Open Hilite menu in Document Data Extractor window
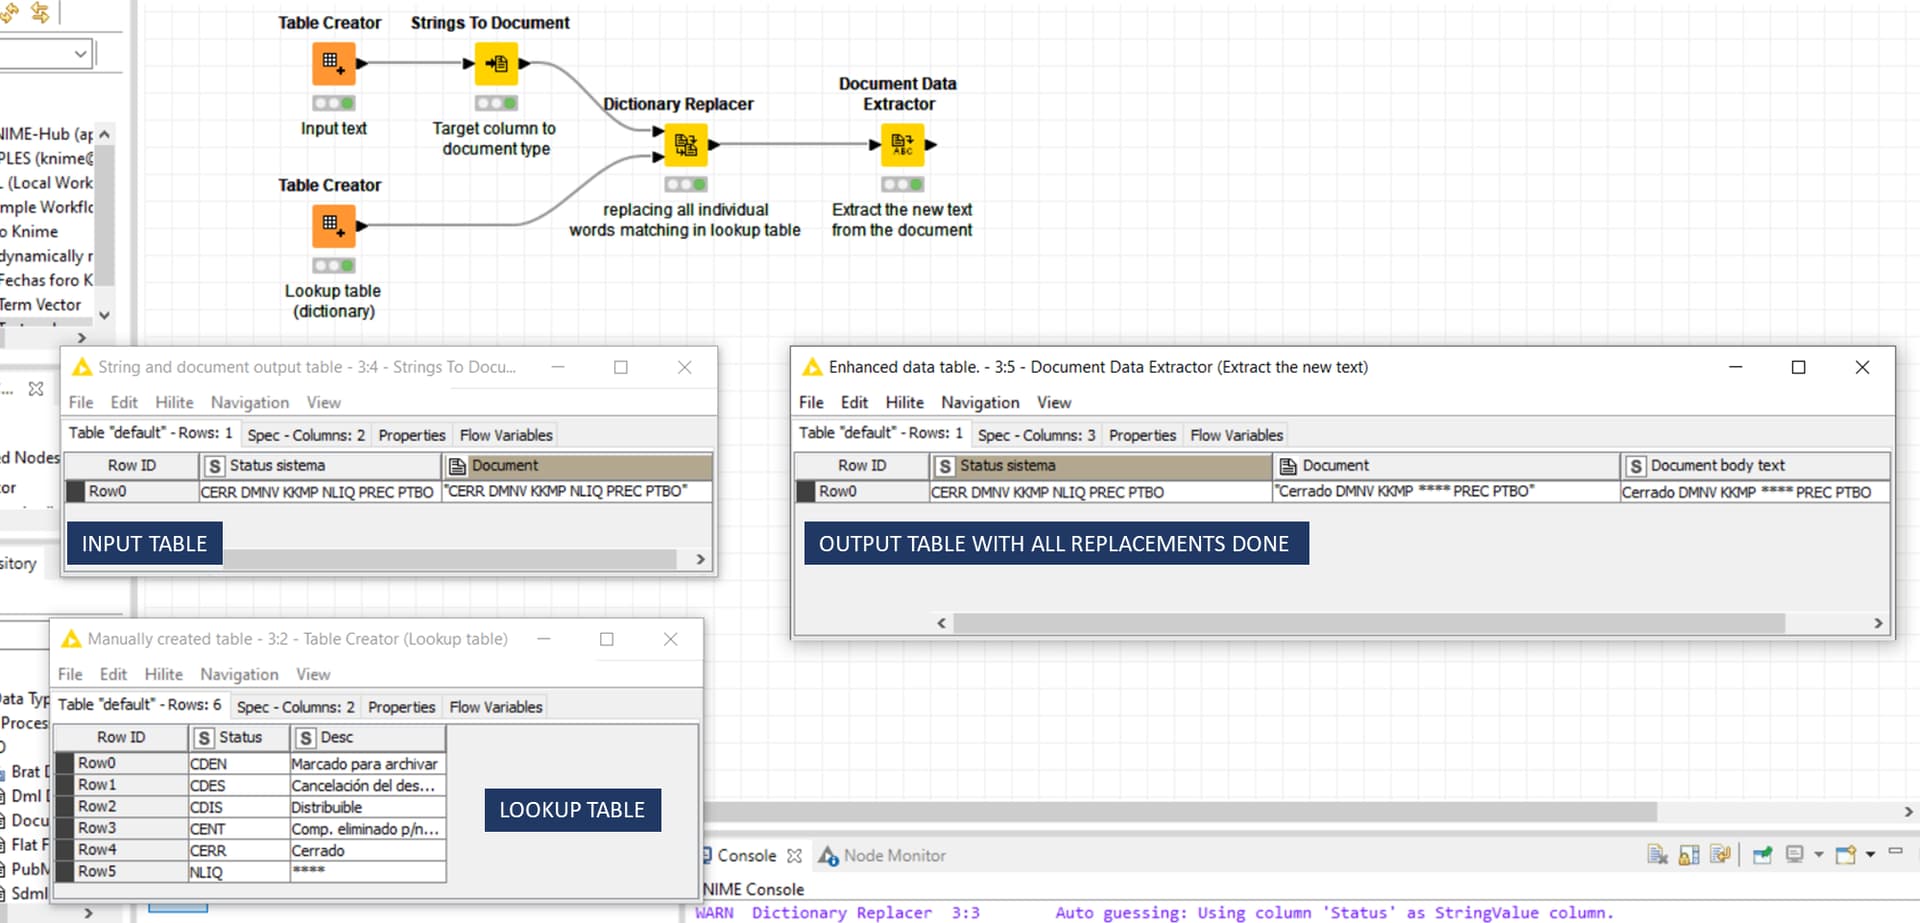The image size is (1920, 923). pyautogui.click(x=904, y=402)
